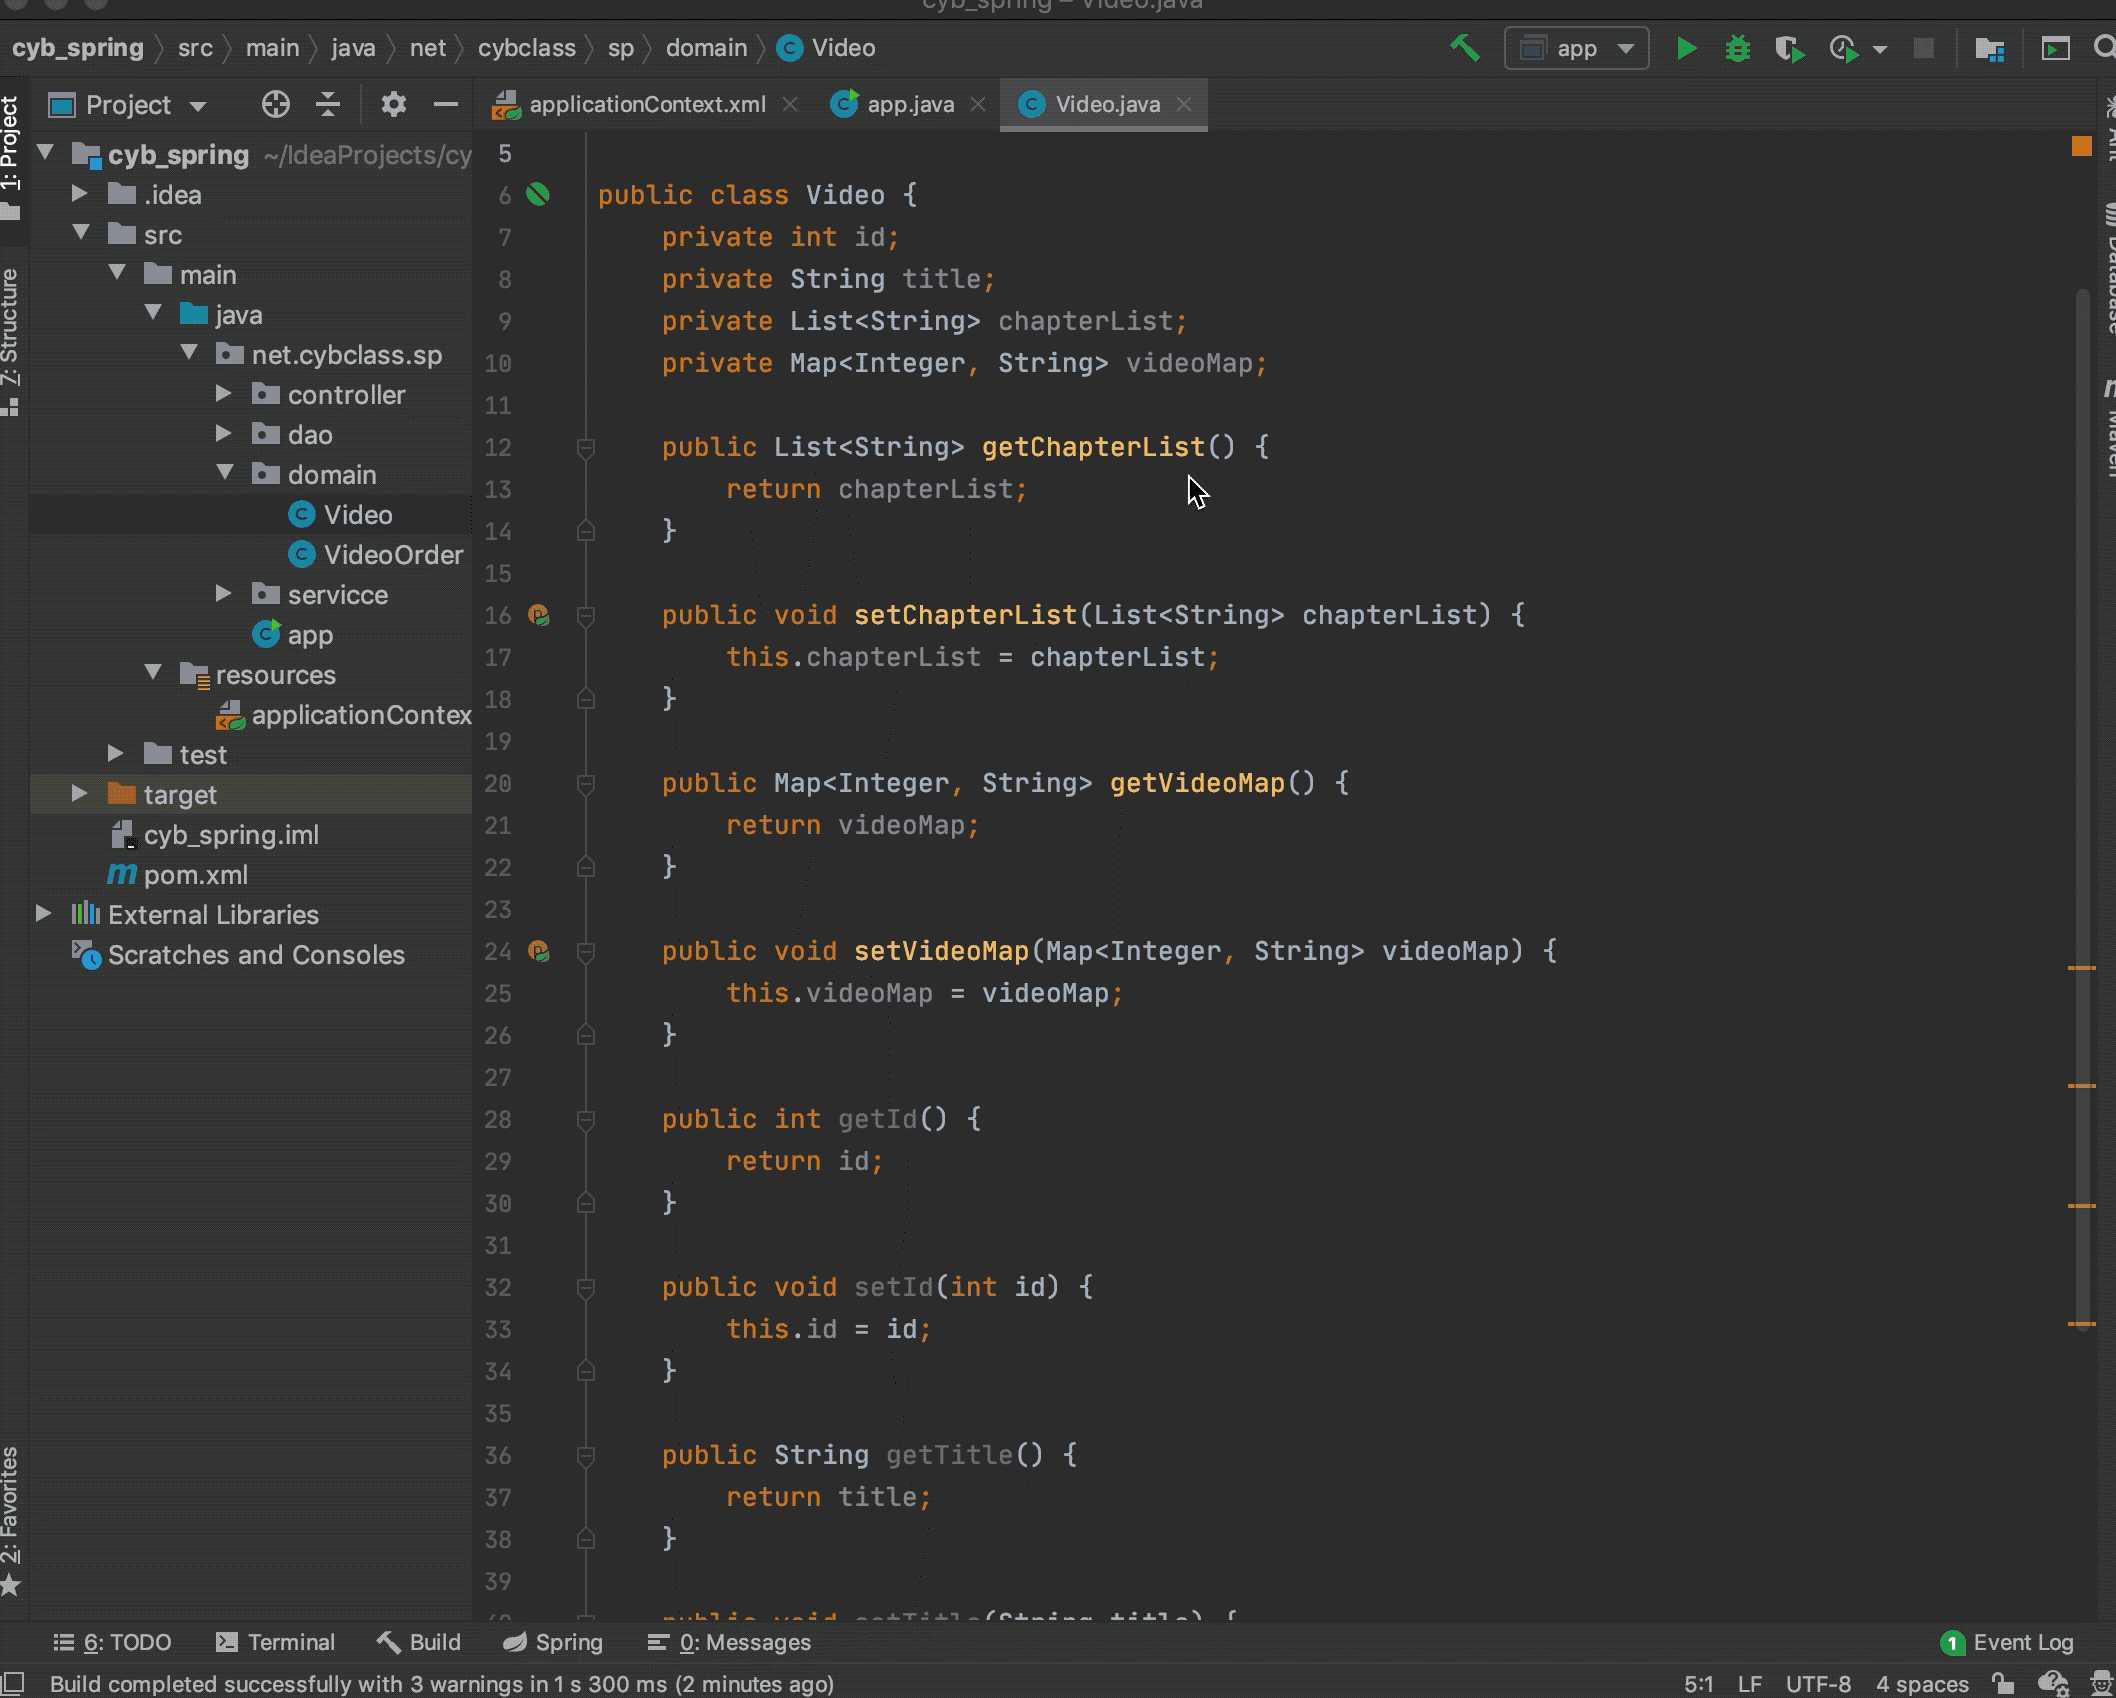The image size is (2116, 1698).
Task: Click the 4 spaces indent setting
Action: click(x=1922, y=1684)
